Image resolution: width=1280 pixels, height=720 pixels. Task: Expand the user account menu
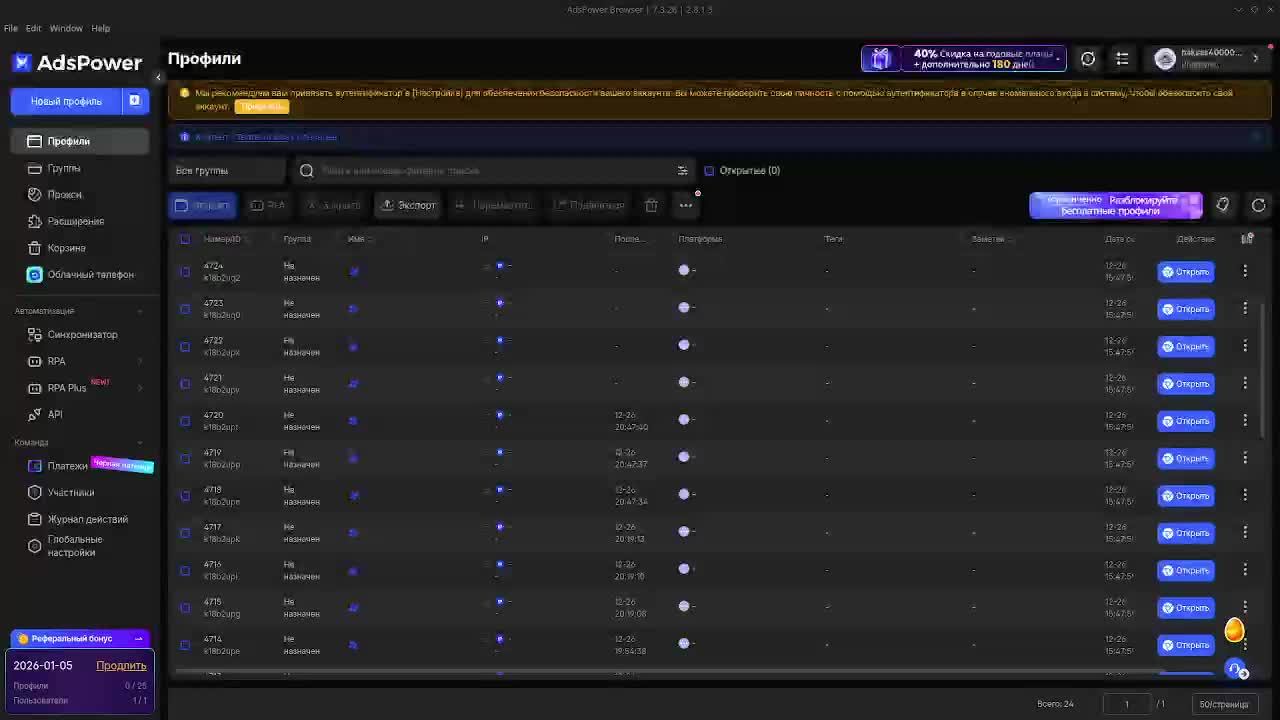(1209, 59)
